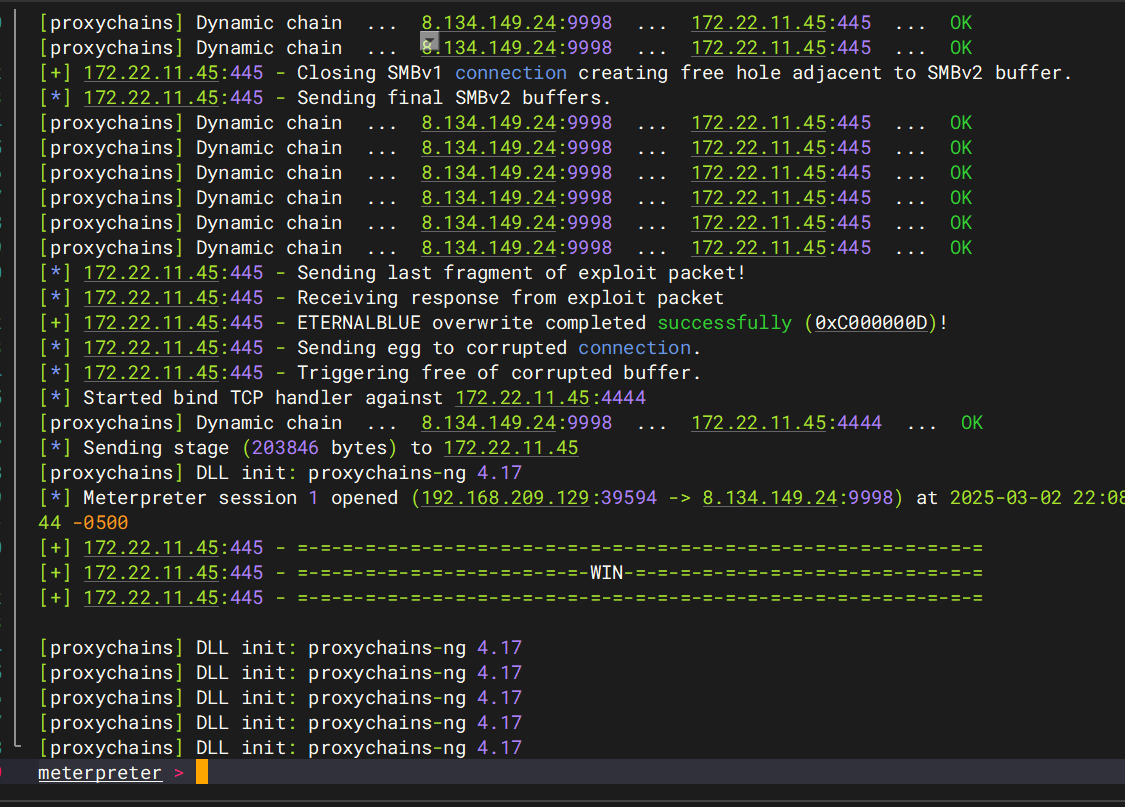Open the 0xC000000D status code link
Image resolution: width=1125 pixels, height=807 pixels.
871,323
